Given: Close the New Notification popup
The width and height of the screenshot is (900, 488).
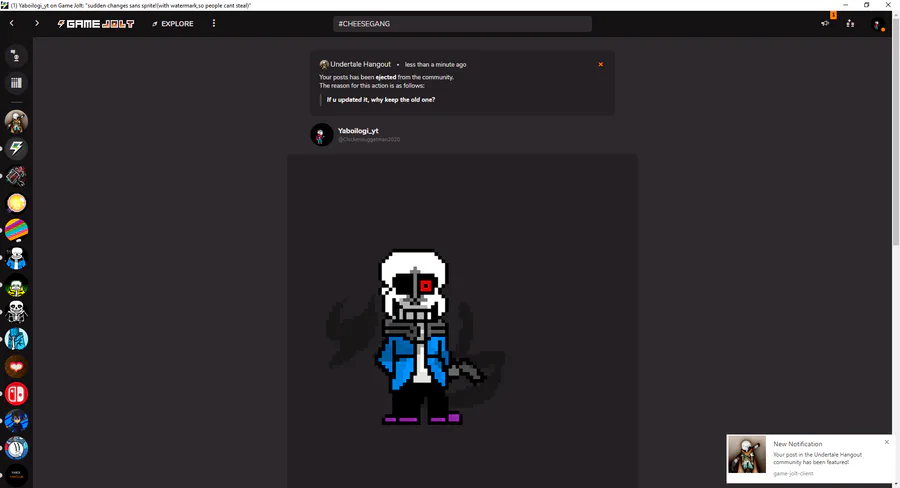Looking at the screenshot, I should tap(887, 442).
